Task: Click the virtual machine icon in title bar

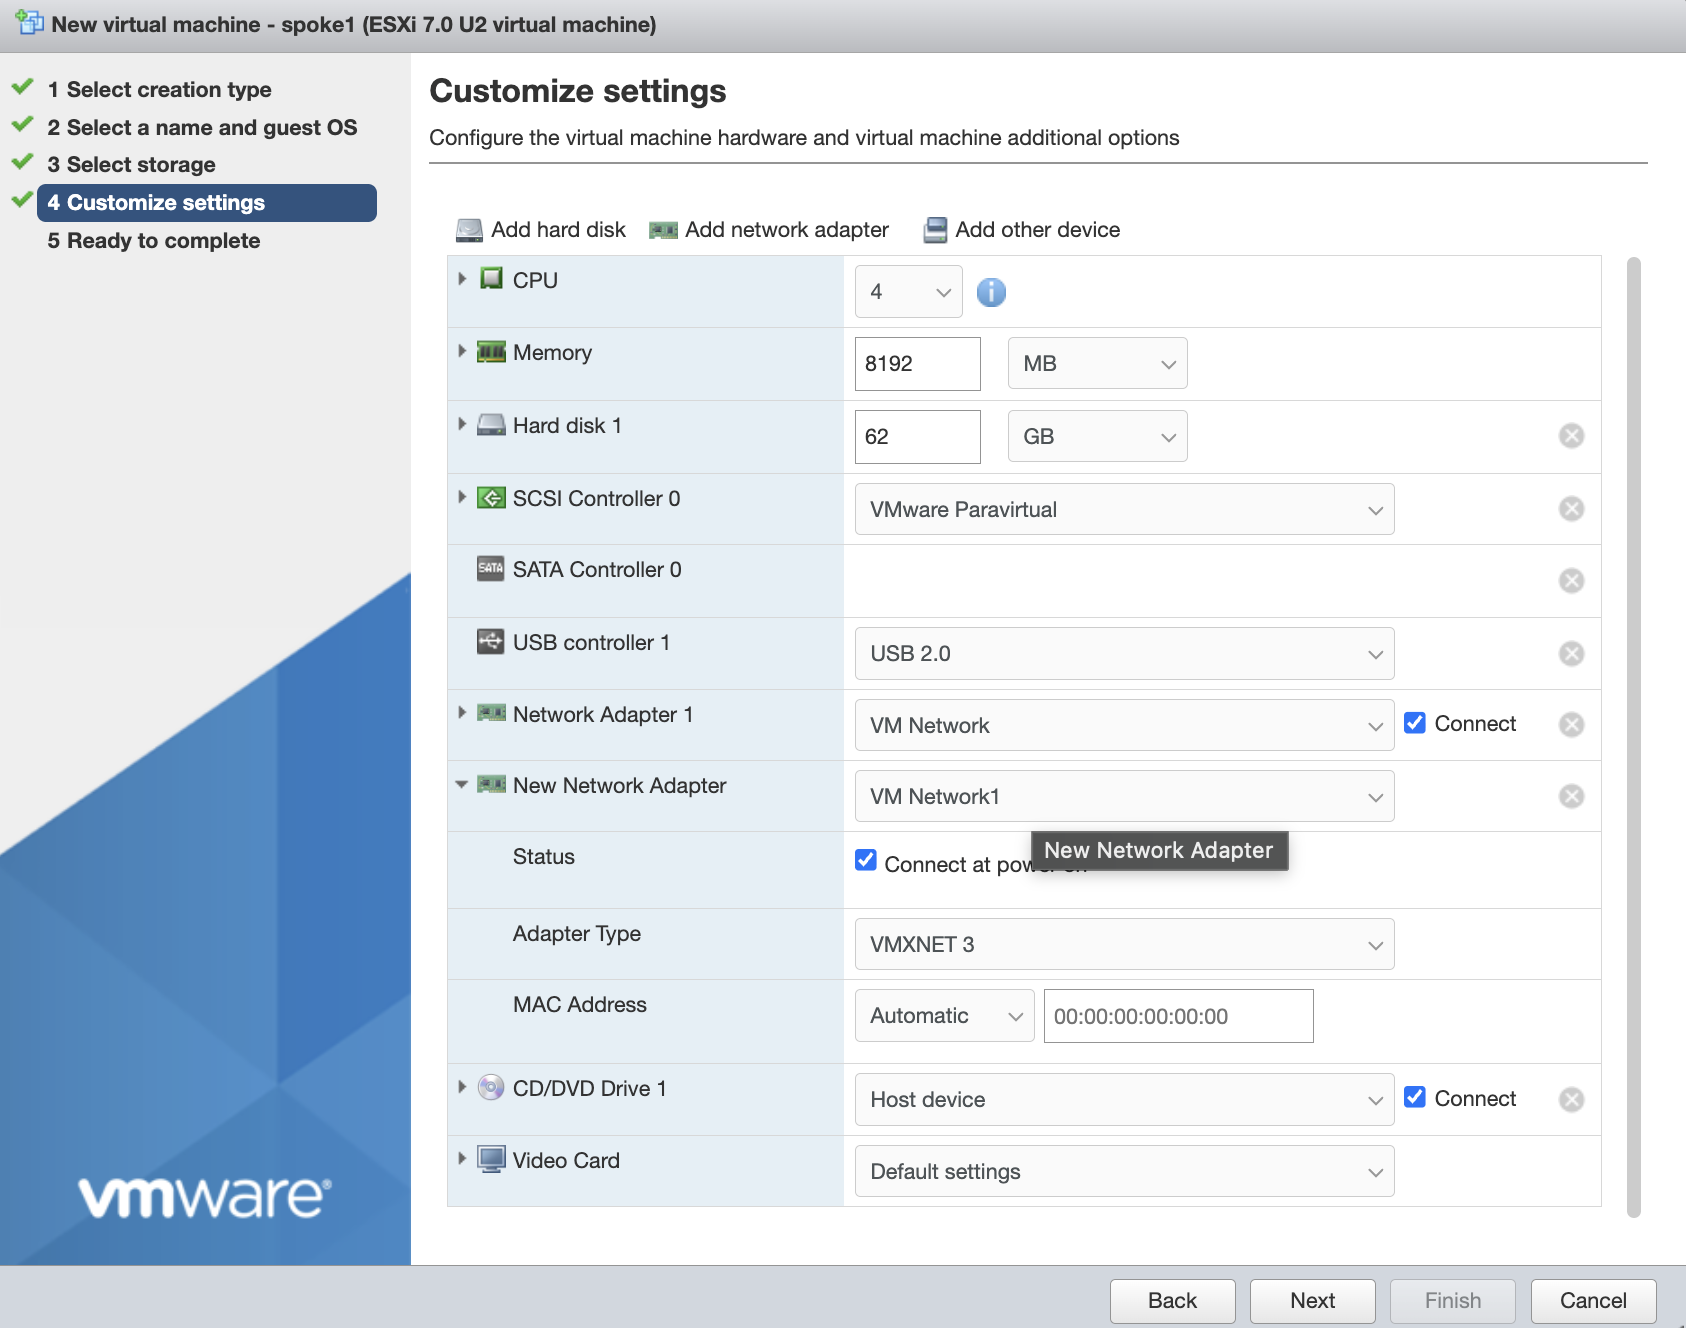Action: pos(29,22)
